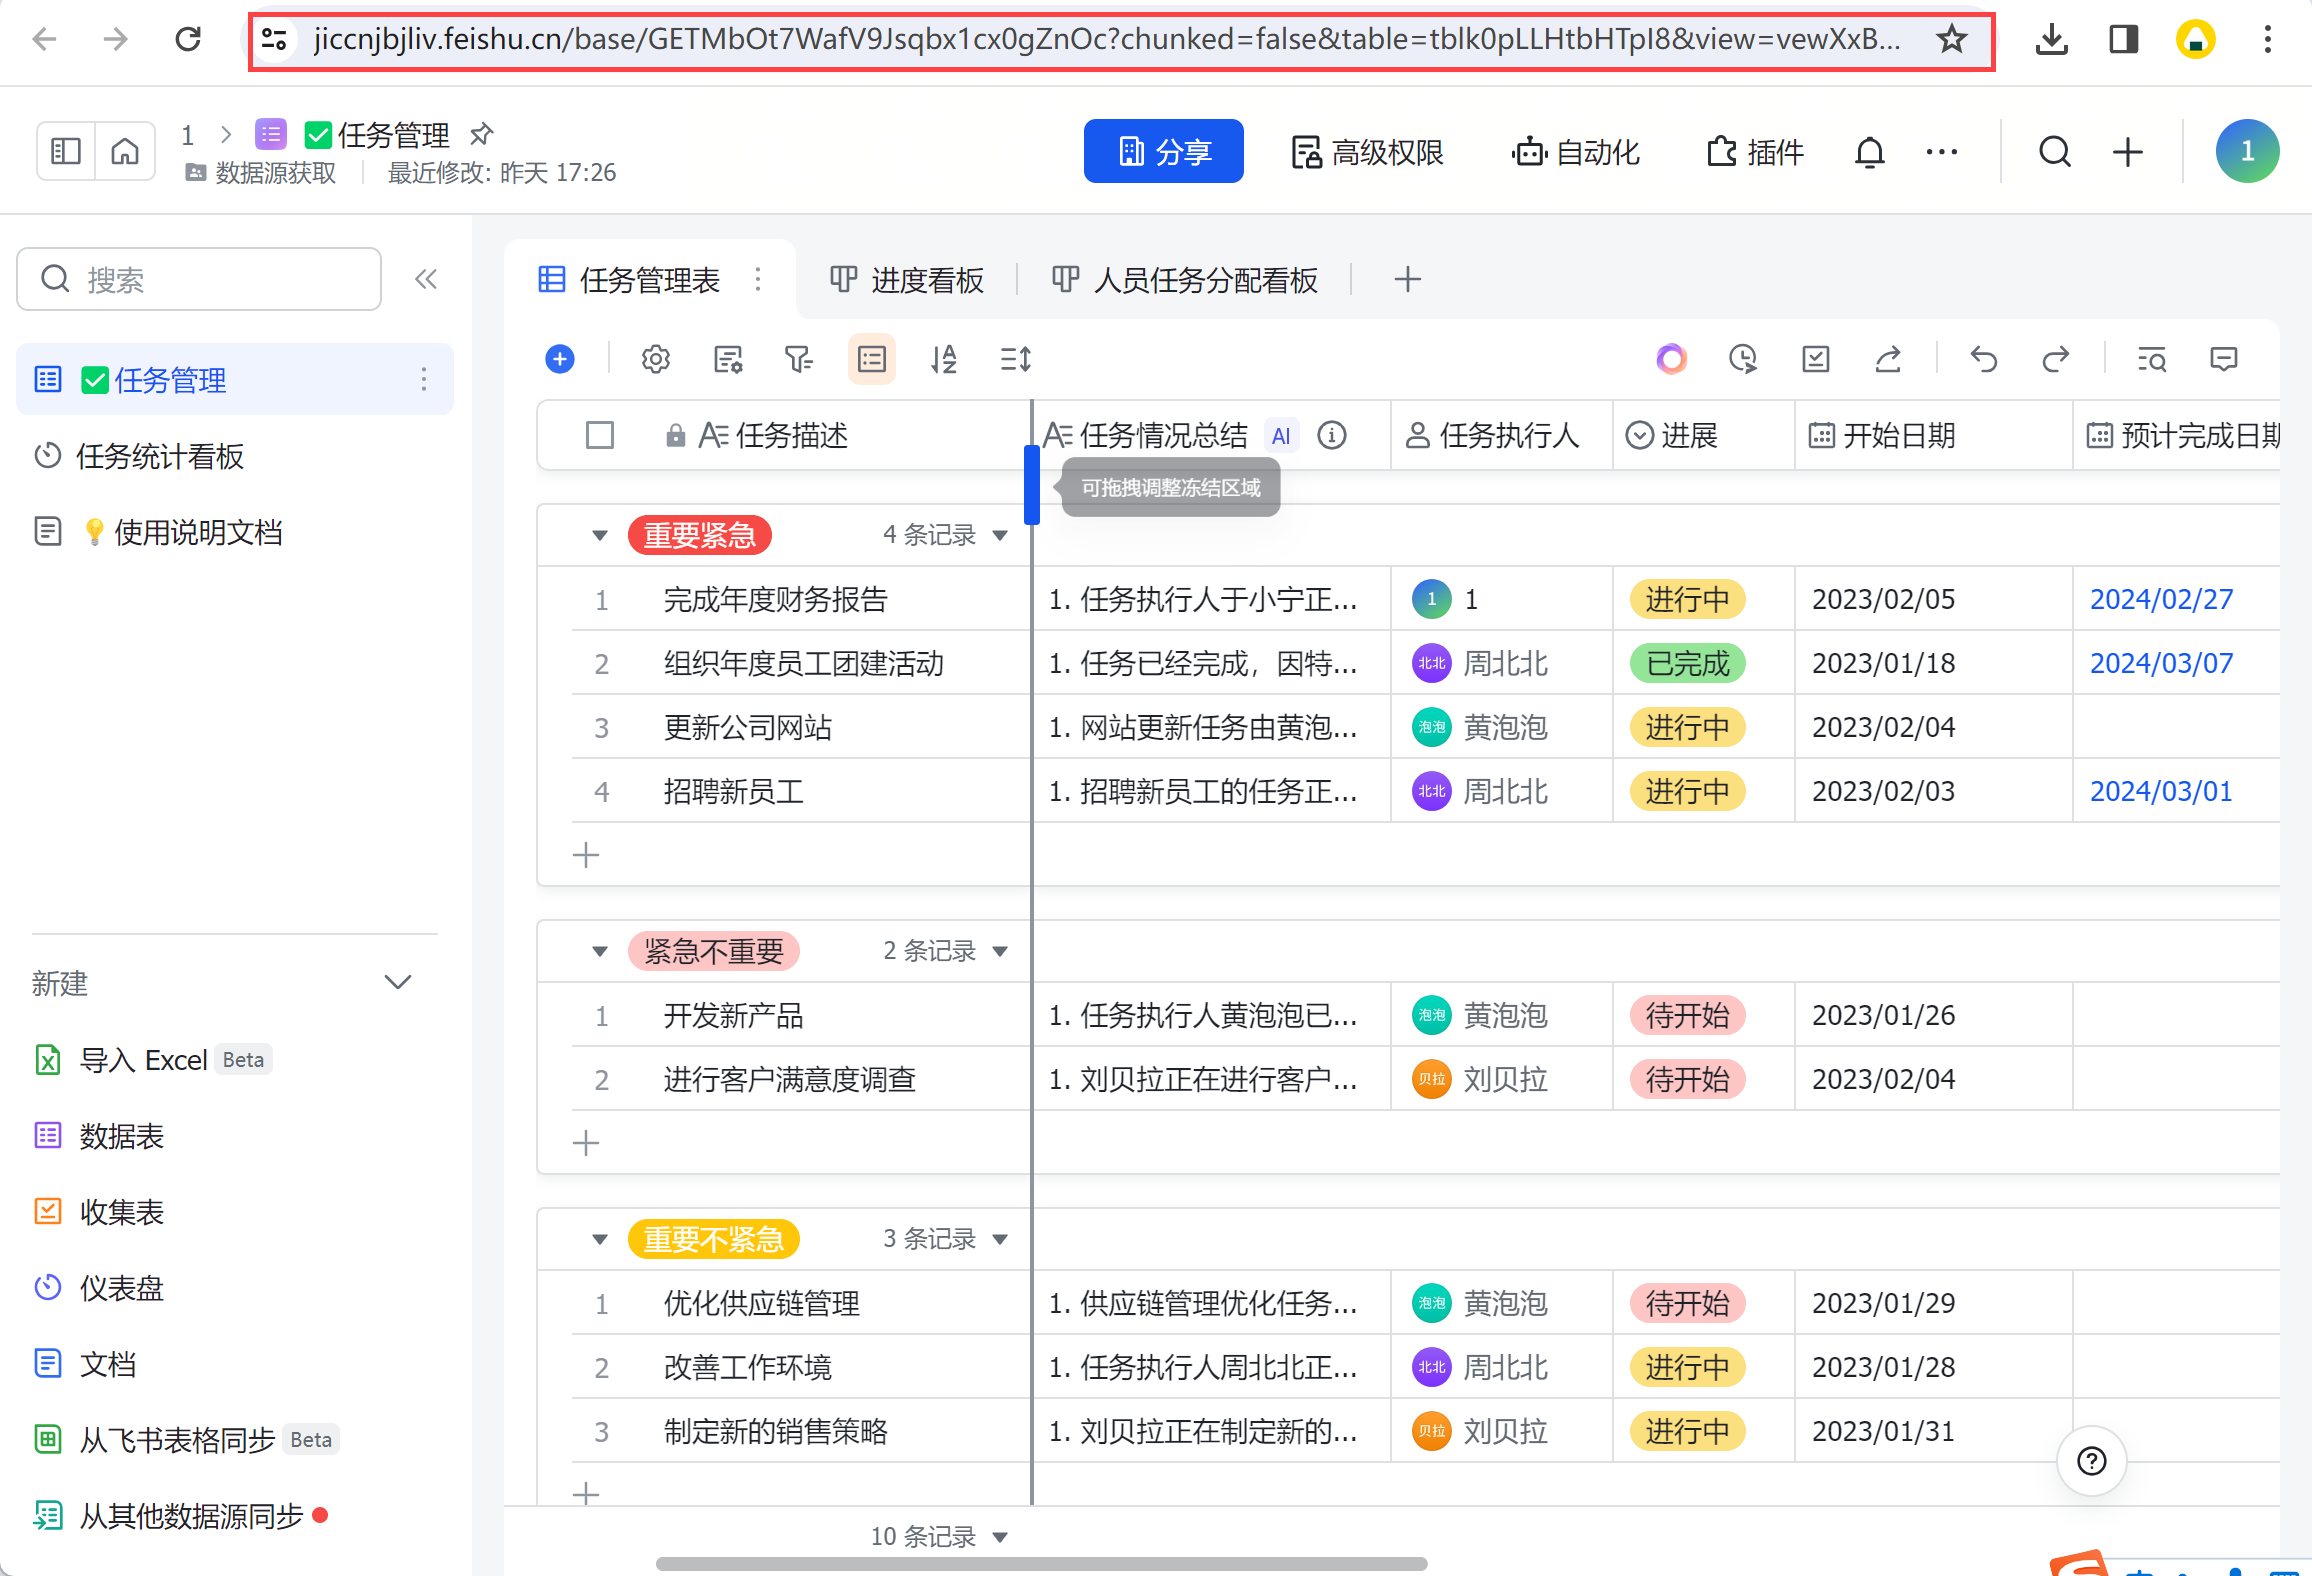Click the plus icon next to search magnifier
Viewport: 2312px width, 1576px height.
[x=2128, y=152]
